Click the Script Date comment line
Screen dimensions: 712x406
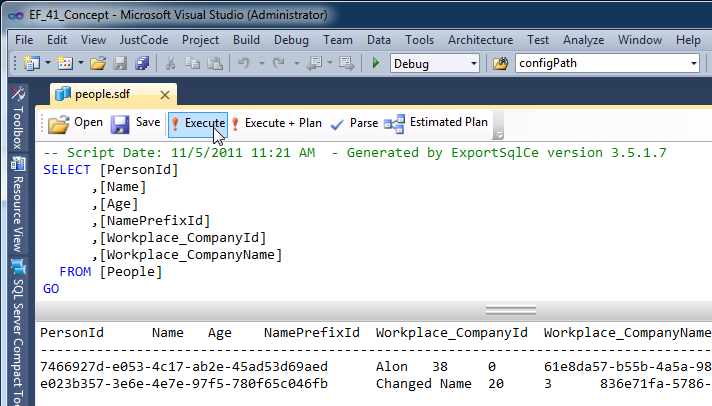(x=355, y=153)
